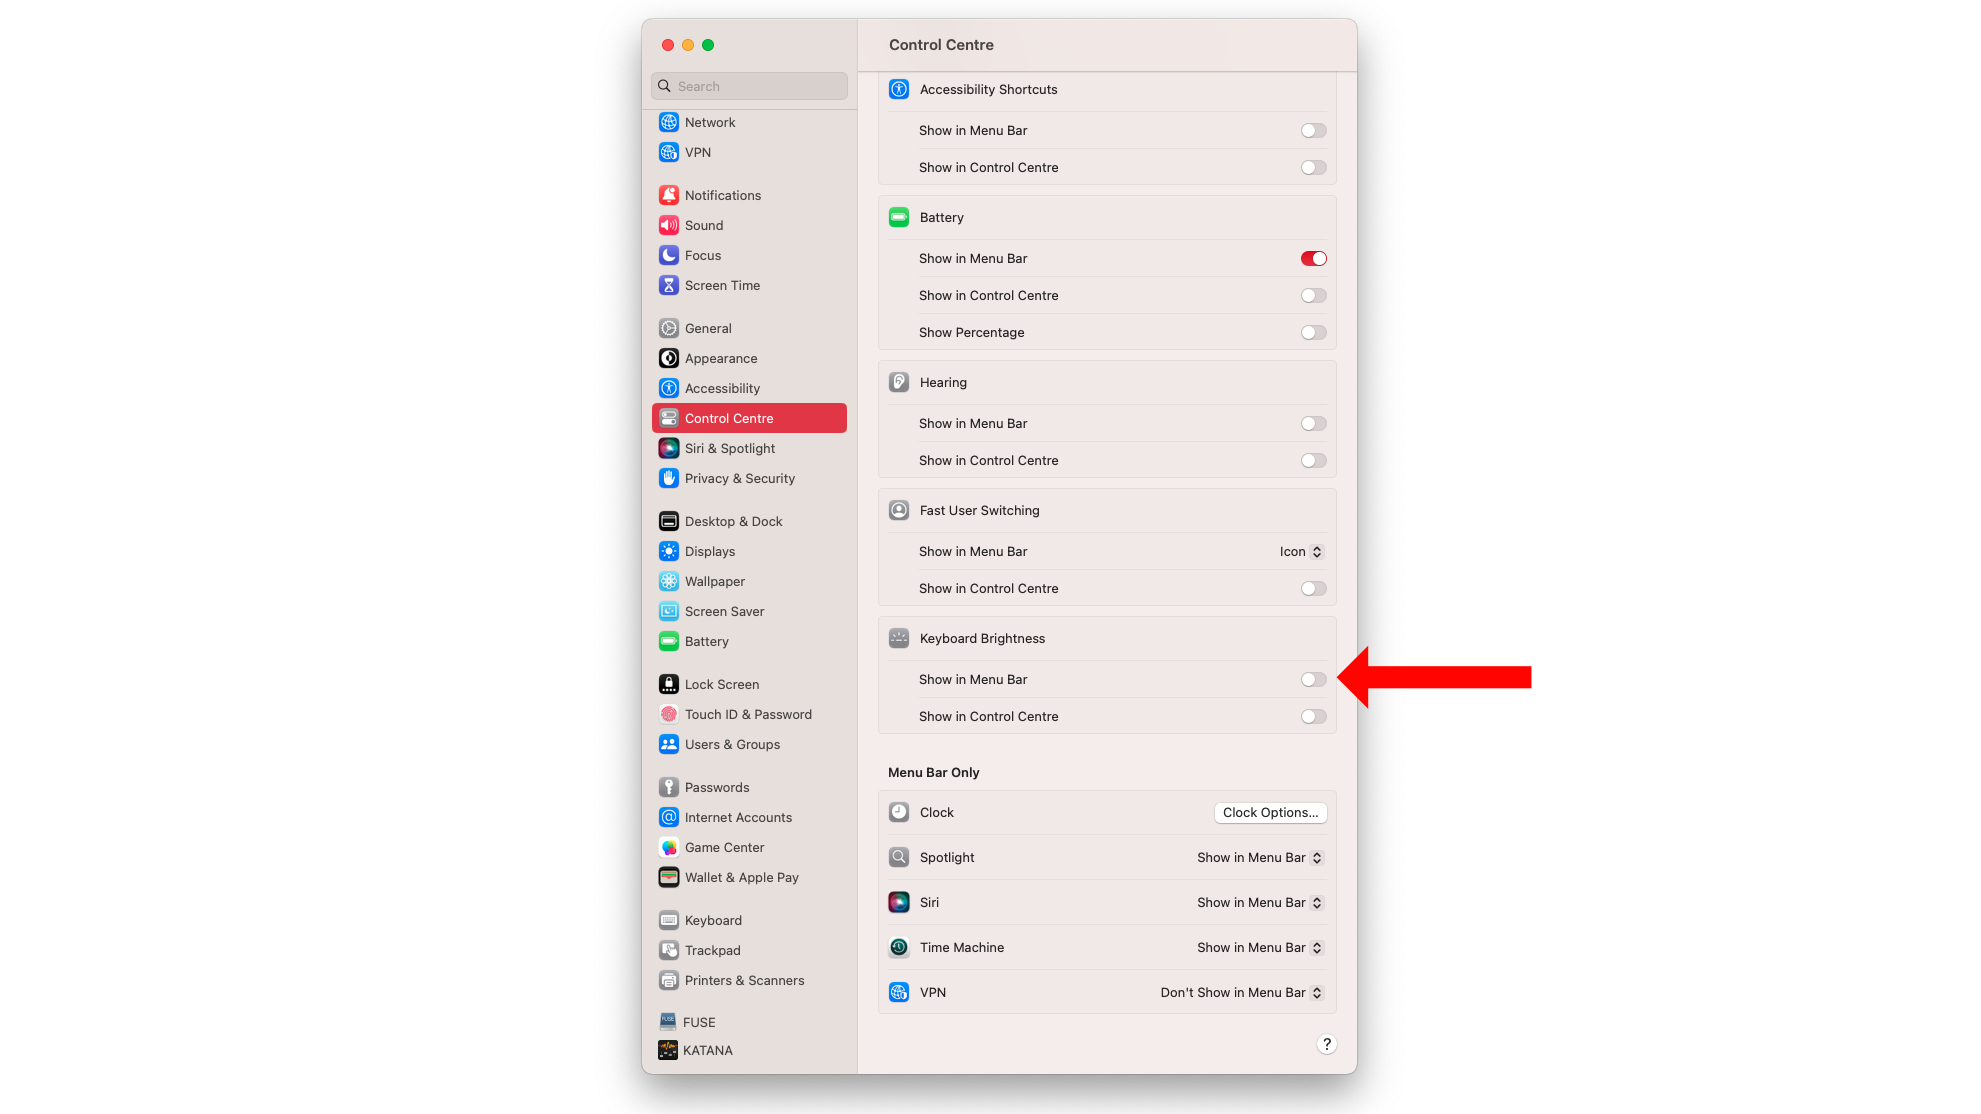The height and width of the screenshot is (1114, 1981).
Task: Open Clock Options button
Action: (x=1268, y=812)
